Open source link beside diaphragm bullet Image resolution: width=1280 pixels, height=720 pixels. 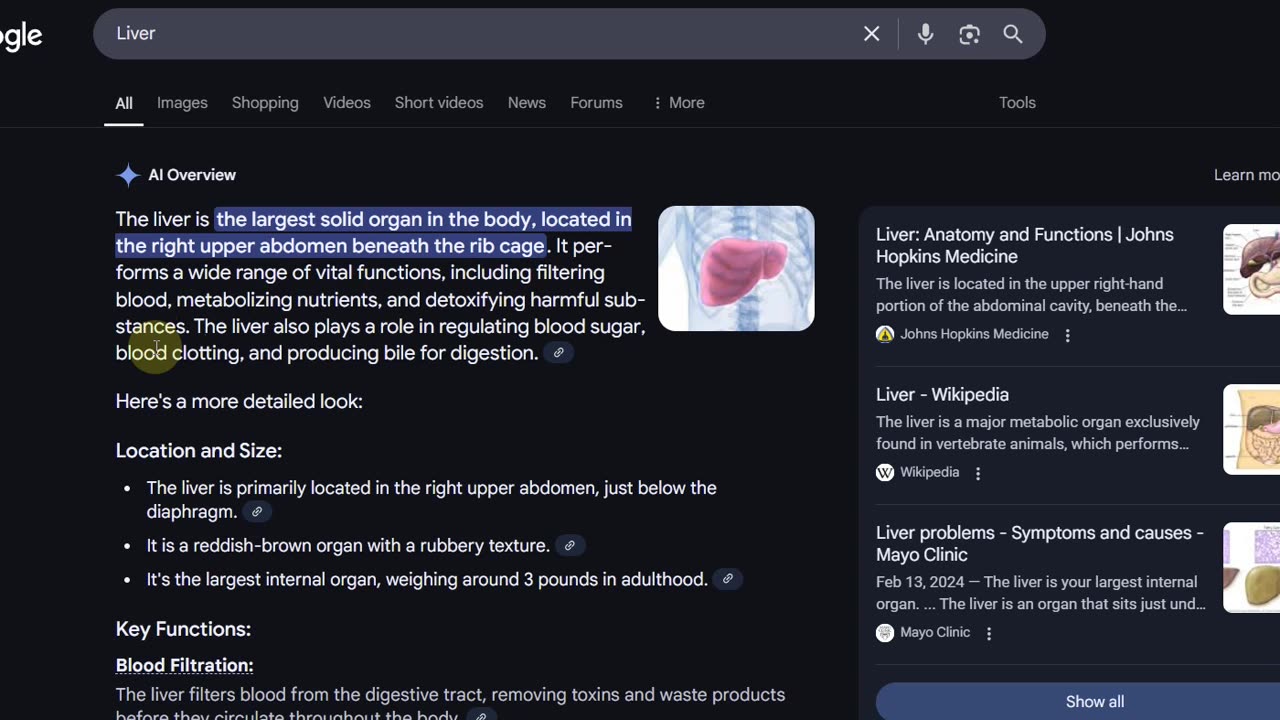[x=257, y=512]
